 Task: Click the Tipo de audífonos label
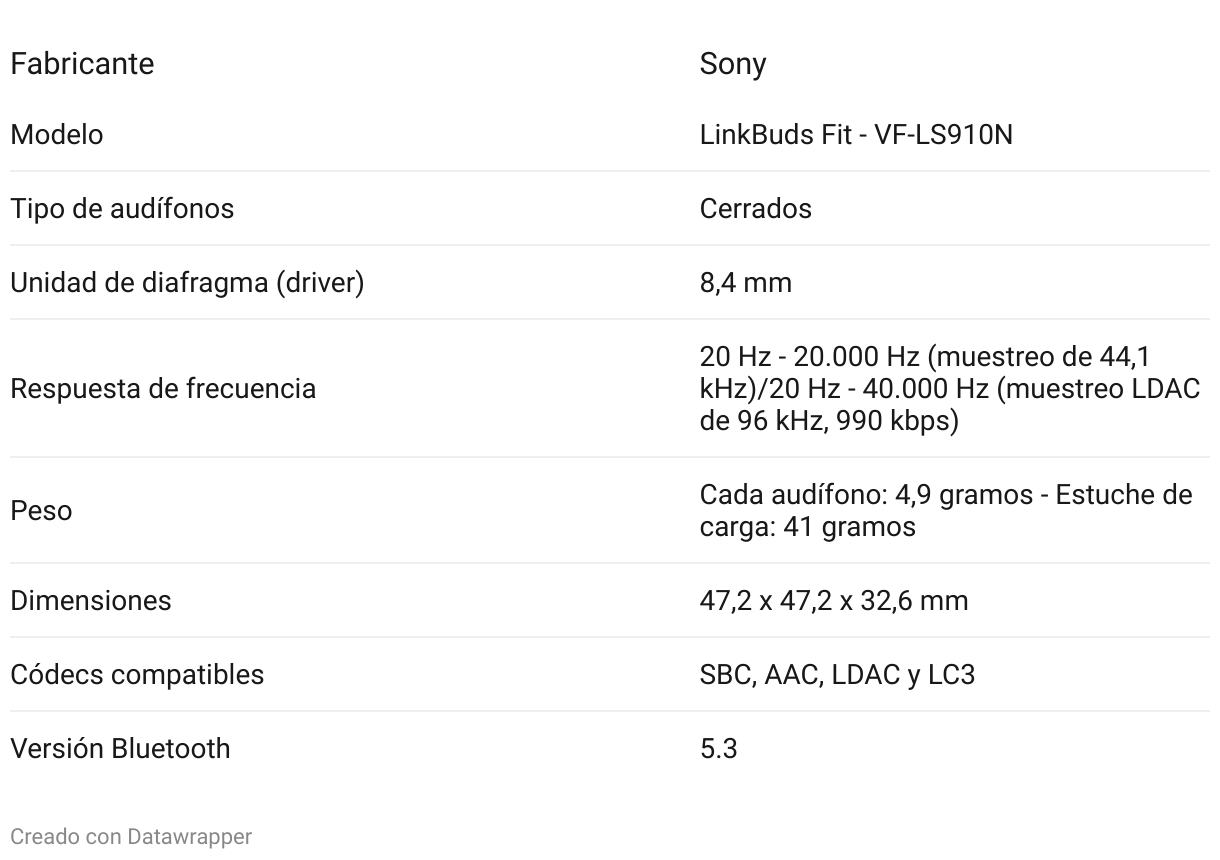(122, 208)
